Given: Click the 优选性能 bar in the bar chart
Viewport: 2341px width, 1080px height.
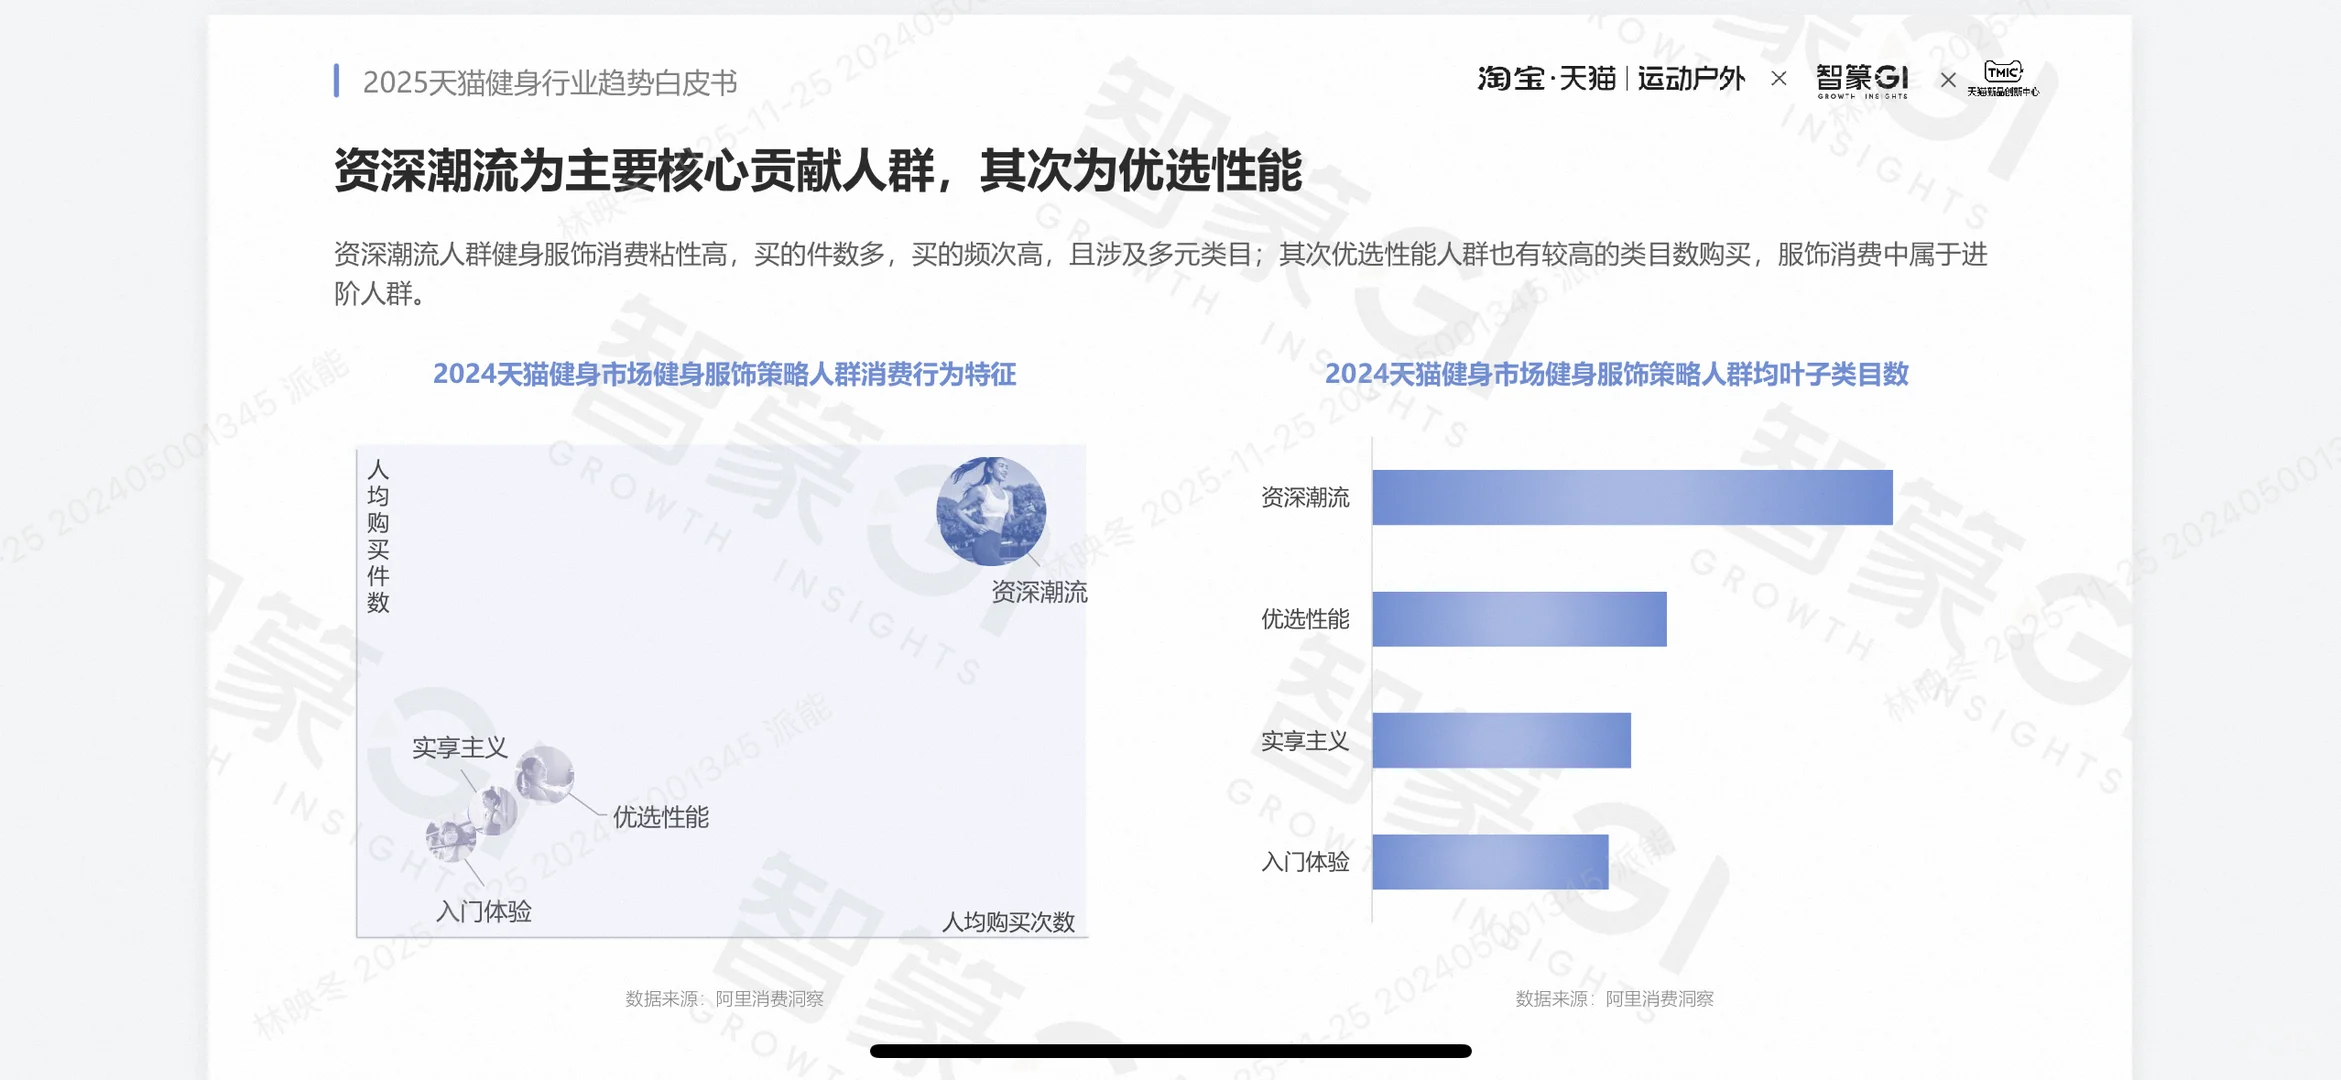Looking at the screenshot, I should pyautogui.click(x=1519, y=619).
